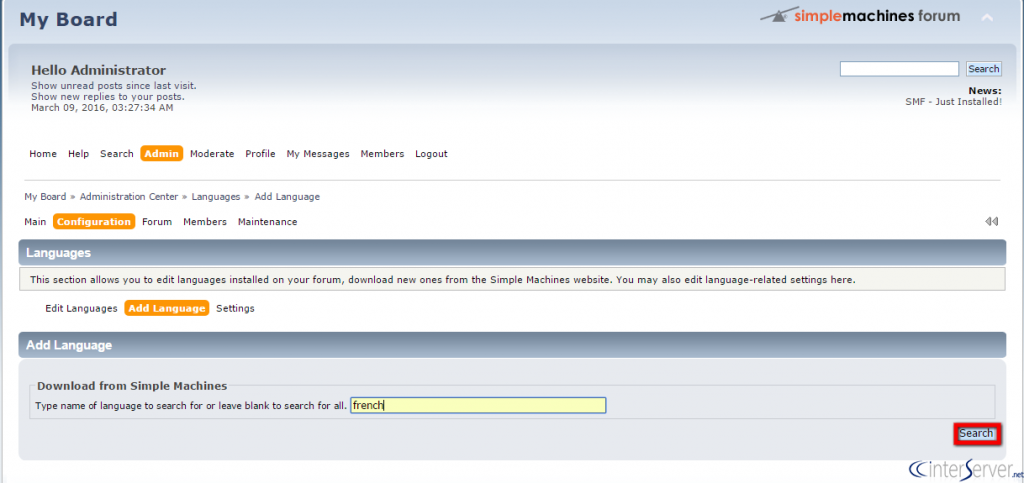Open the Maintenance admin tab
1024x483 pixels.
[x=268, y=222]
